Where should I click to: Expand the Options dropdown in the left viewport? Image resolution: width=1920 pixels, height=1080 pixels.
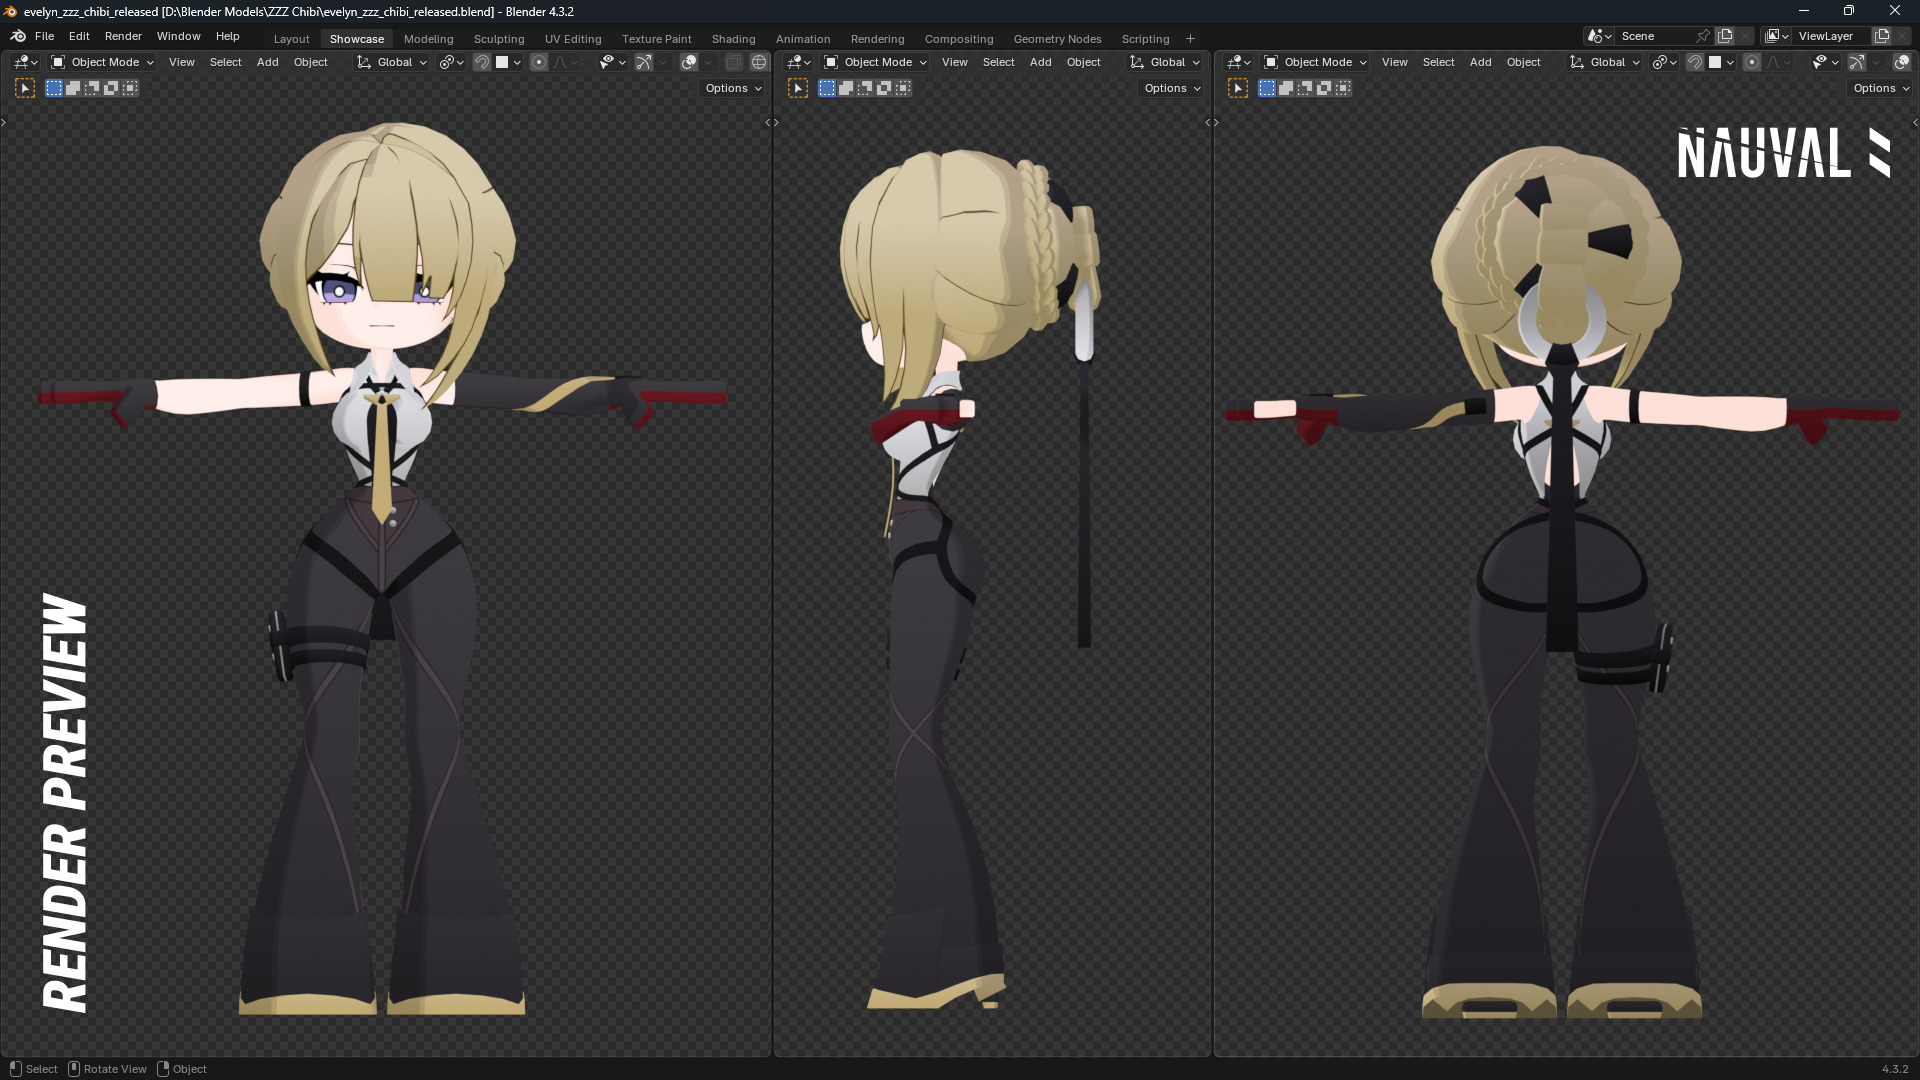[x=733, y=88]
